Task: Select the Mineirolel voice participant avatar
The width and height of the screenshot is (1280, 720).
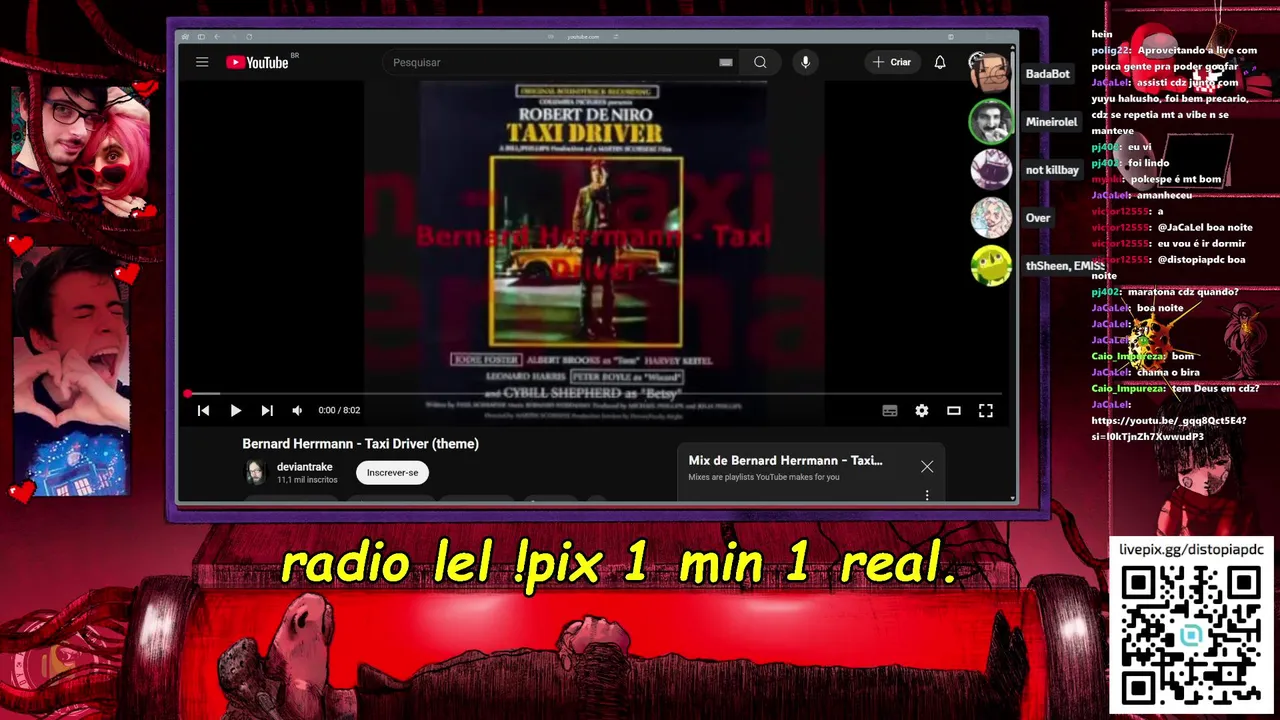Action: tap(991, 121)
